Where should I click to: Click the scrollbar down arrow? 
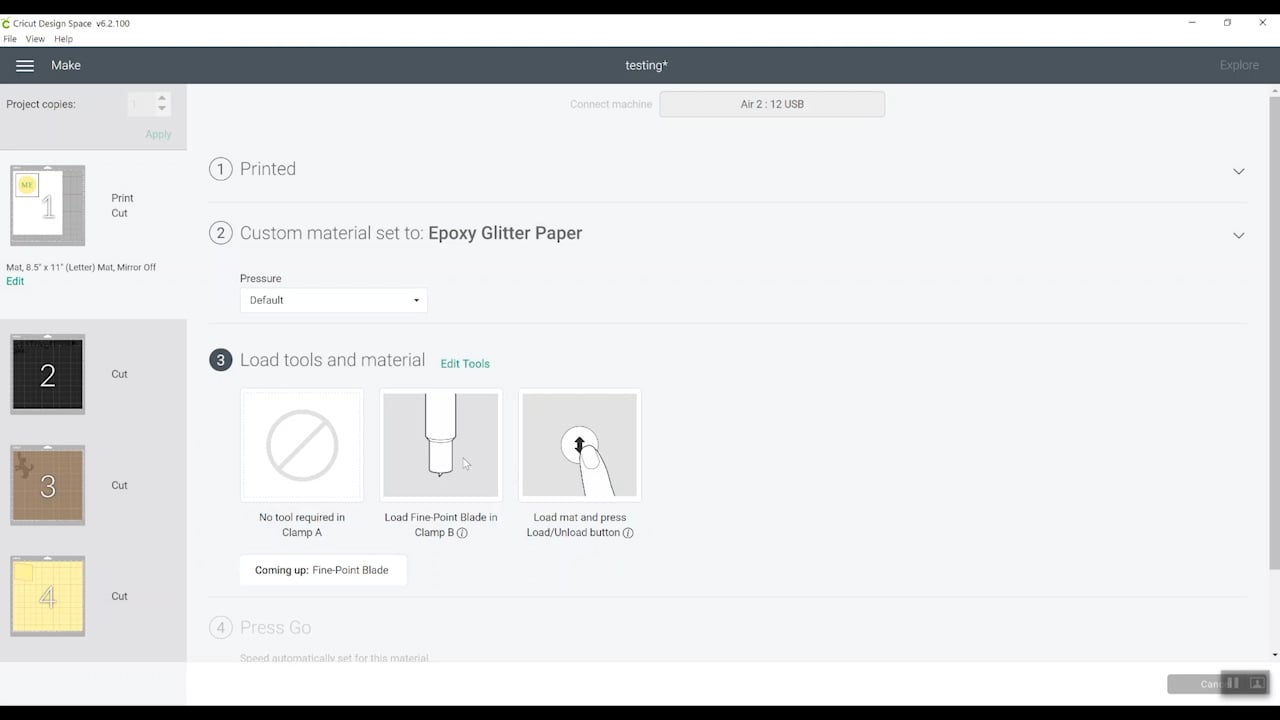click(1274, 655)
